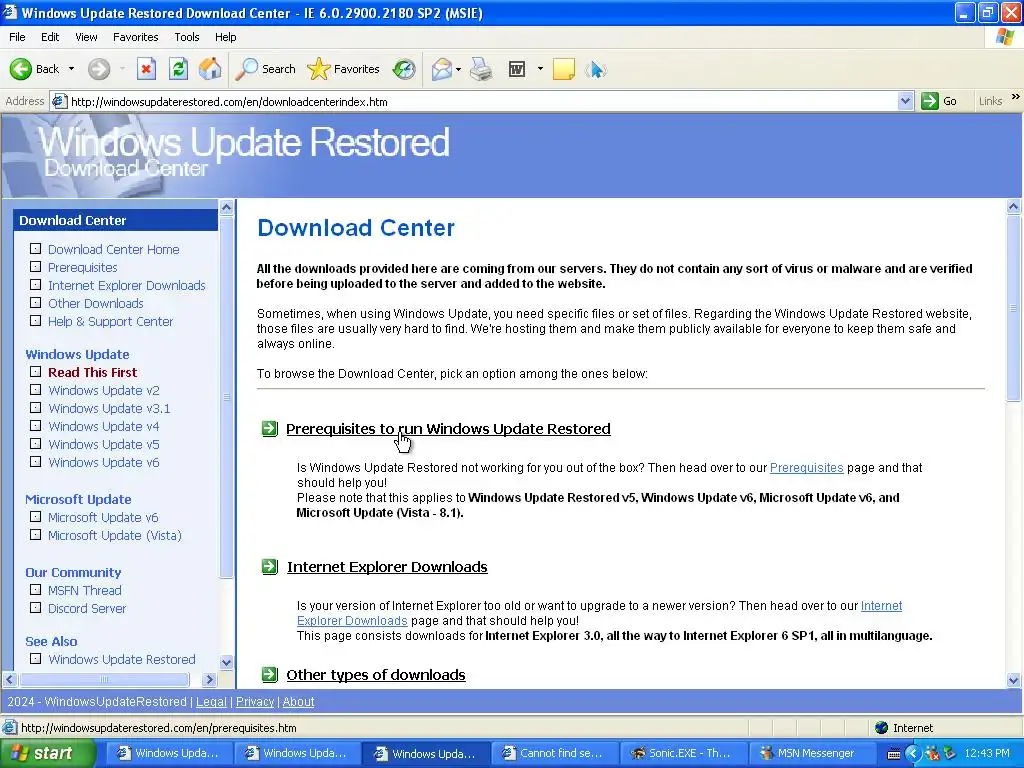Image resolution: width=1024 pixels, height=768 pixels.
Task: Open the Legal footer link
Action: click(211, 701)
